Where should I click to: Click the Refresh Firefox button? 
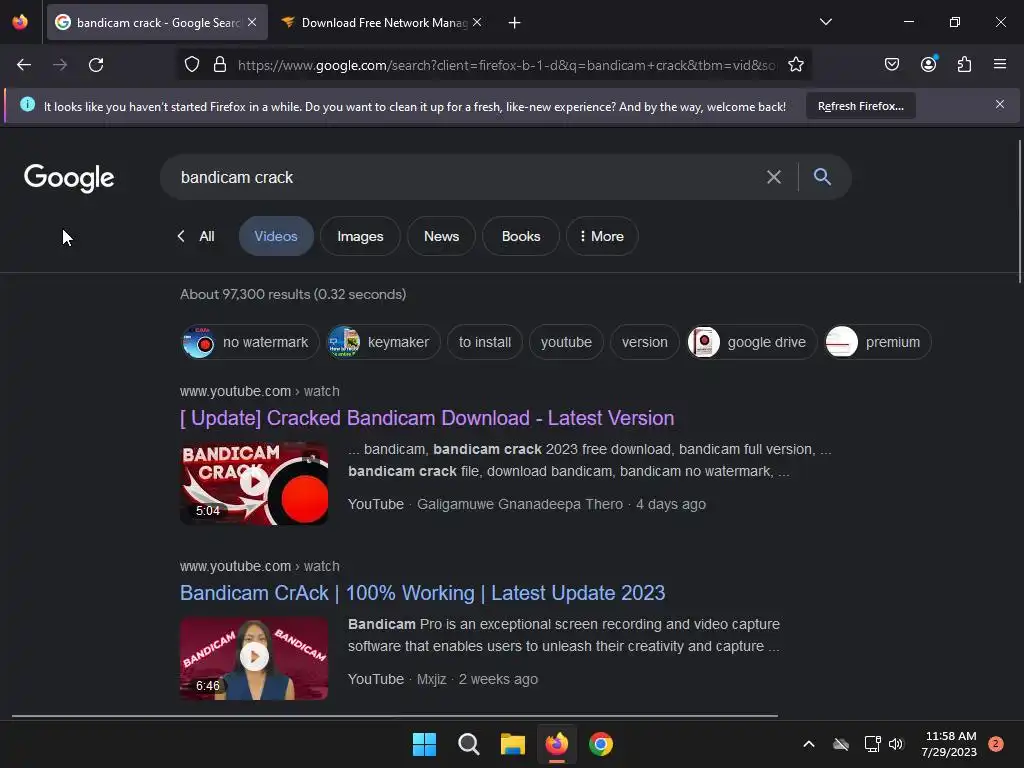point(861,106)
